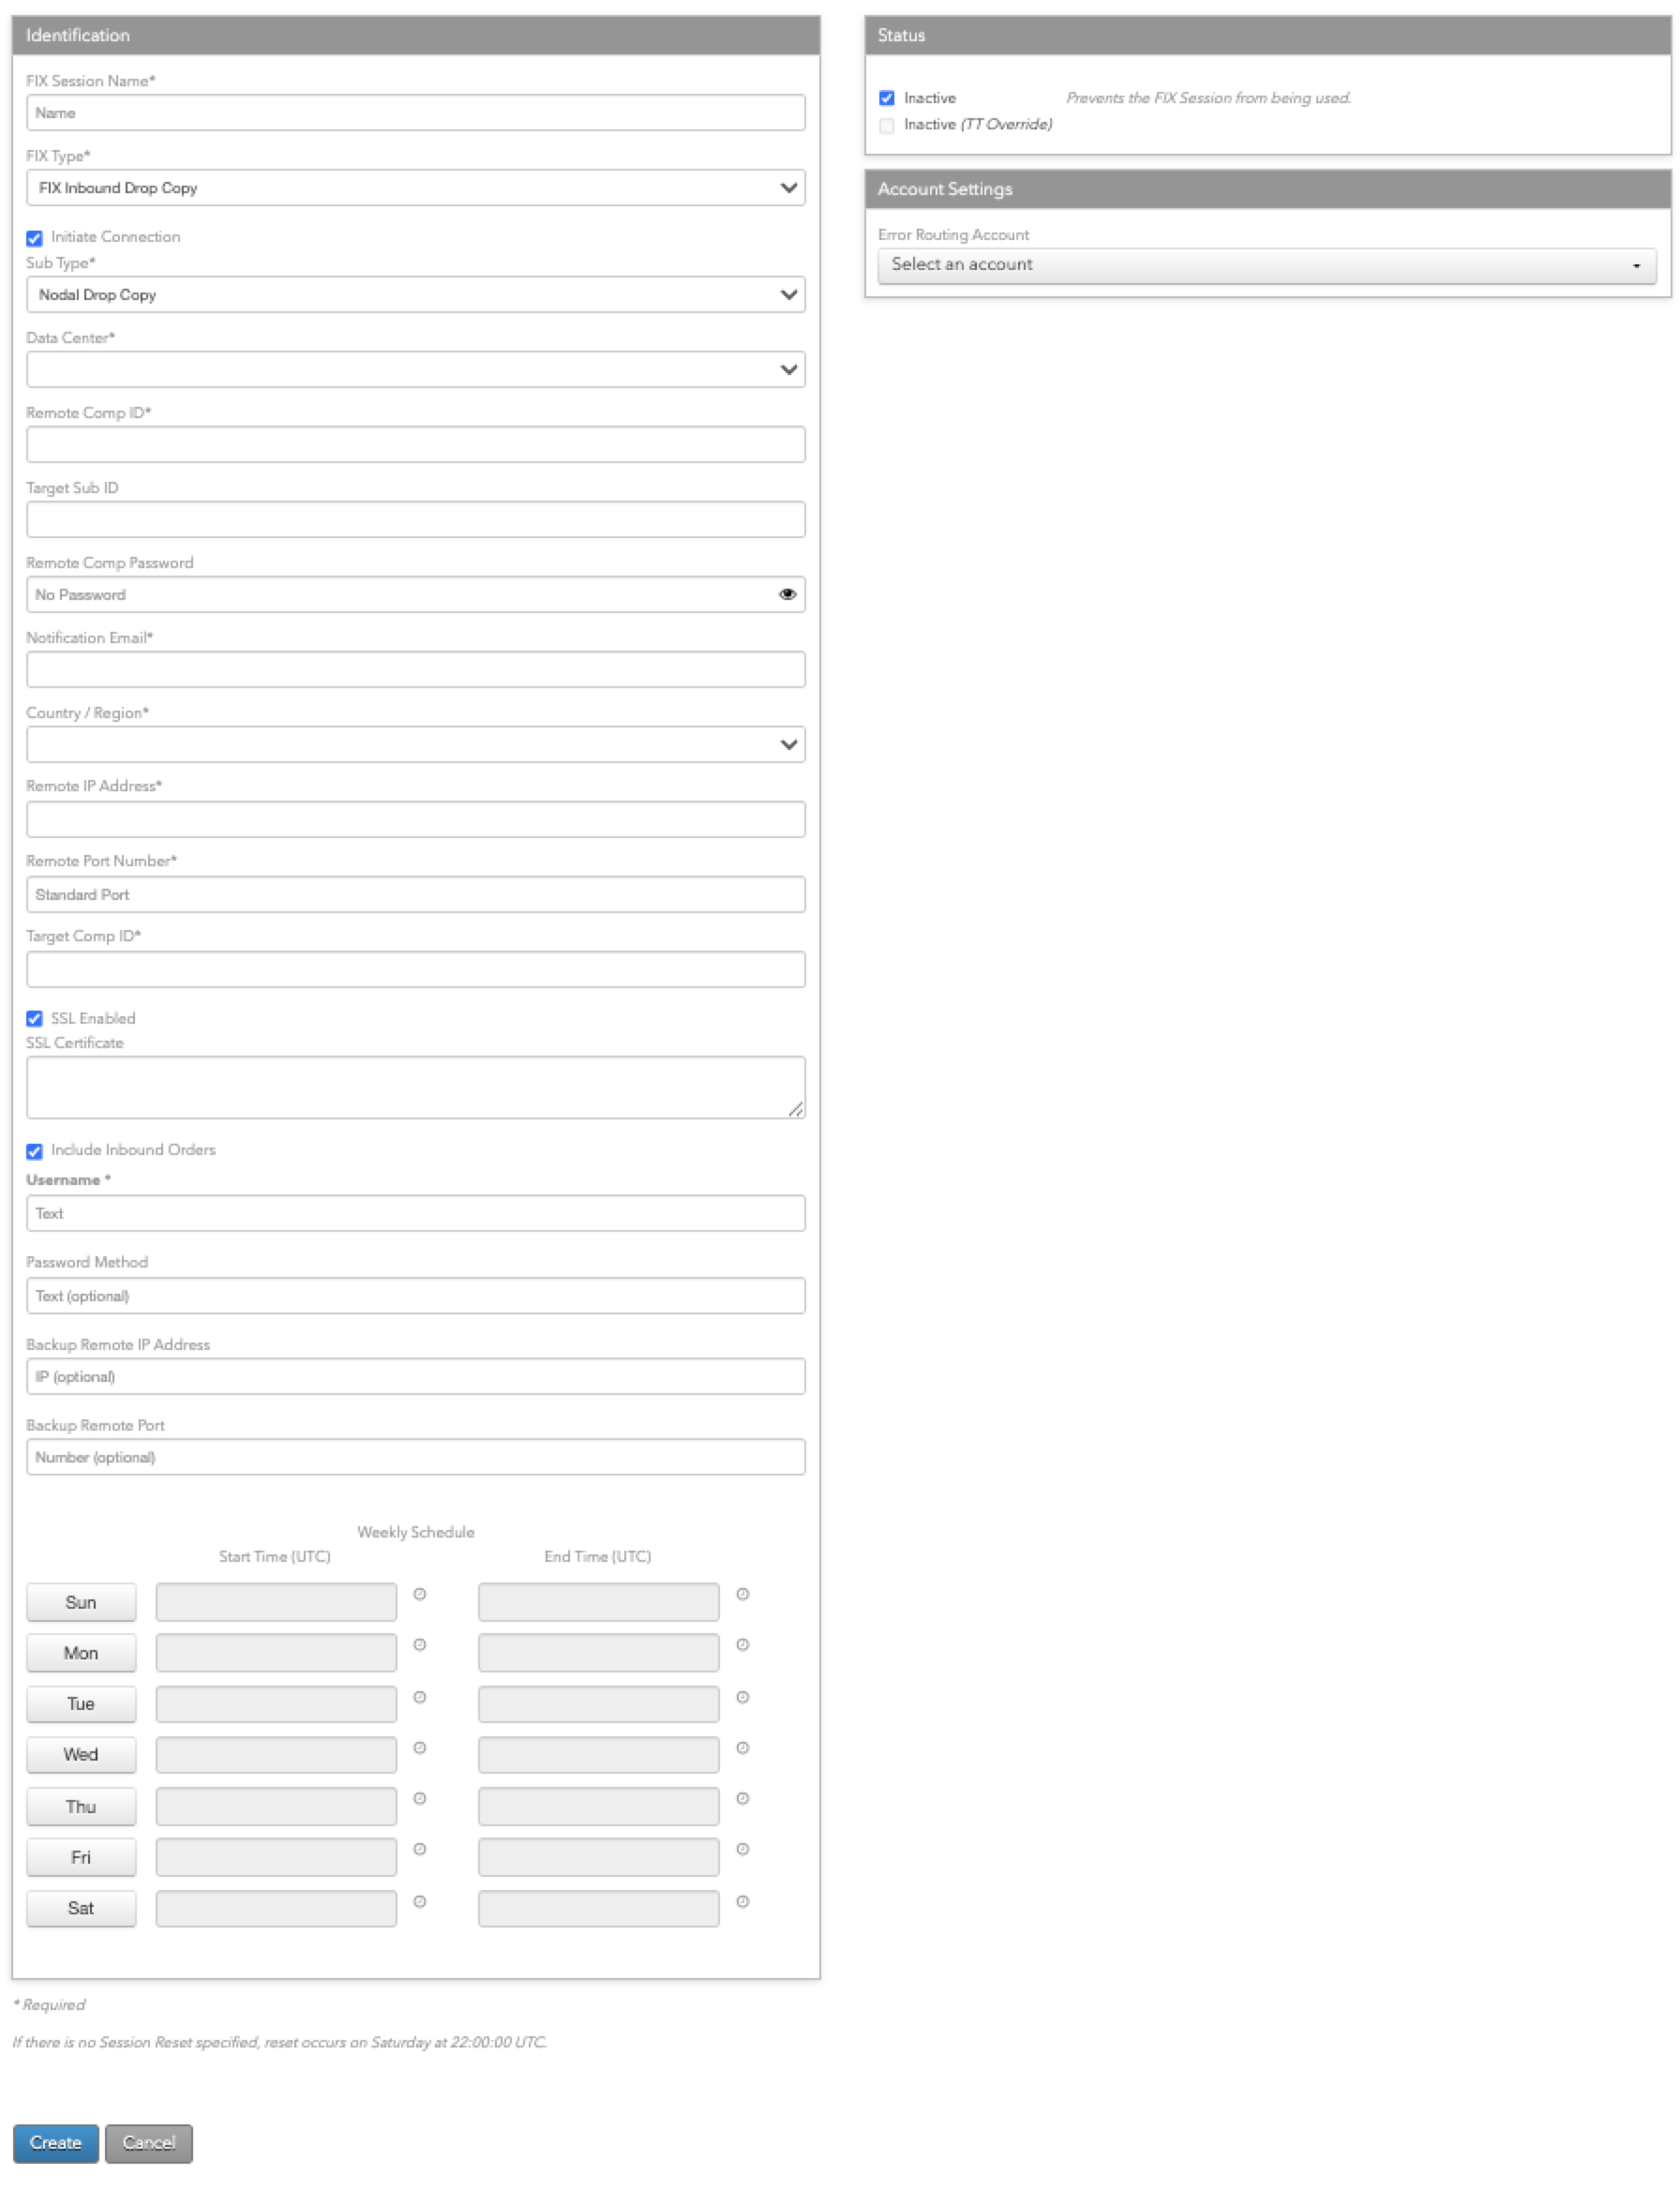Show password with the eye icon
Viewport: 1680px width, 2190px height.
point(787,595)
